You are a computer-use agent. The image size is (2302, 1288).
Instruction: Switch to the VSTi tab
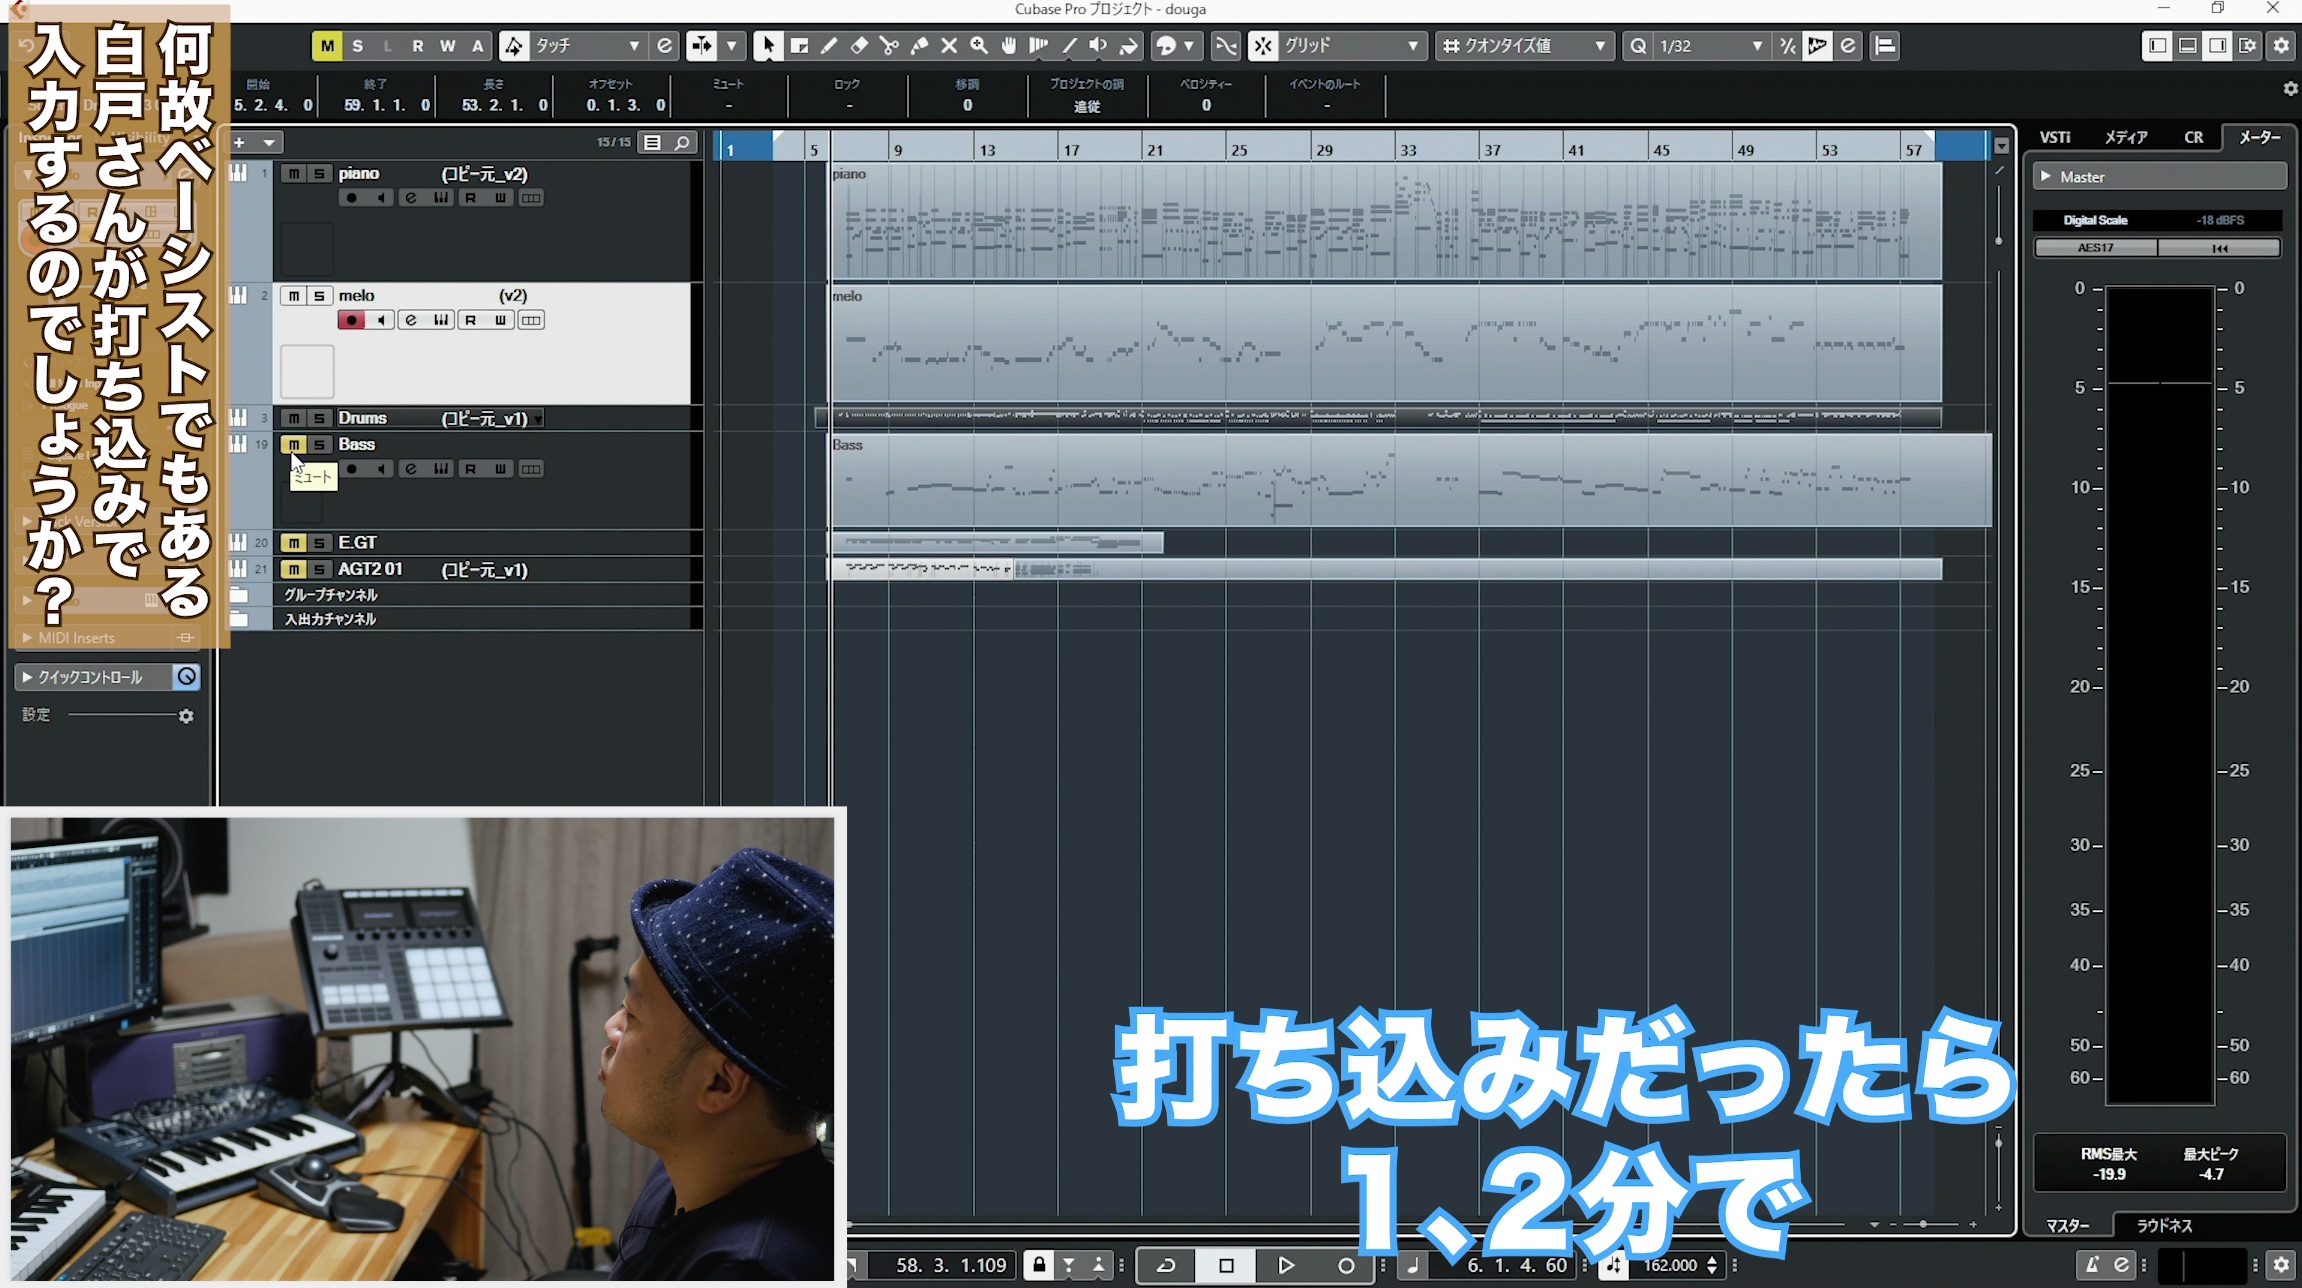(x=2055, y=137)
